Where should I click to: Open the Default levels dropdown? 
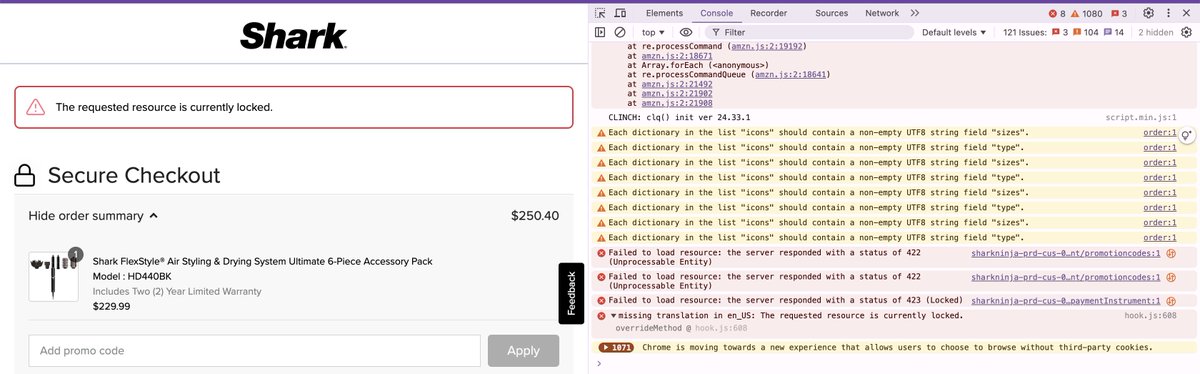point(955,32)
